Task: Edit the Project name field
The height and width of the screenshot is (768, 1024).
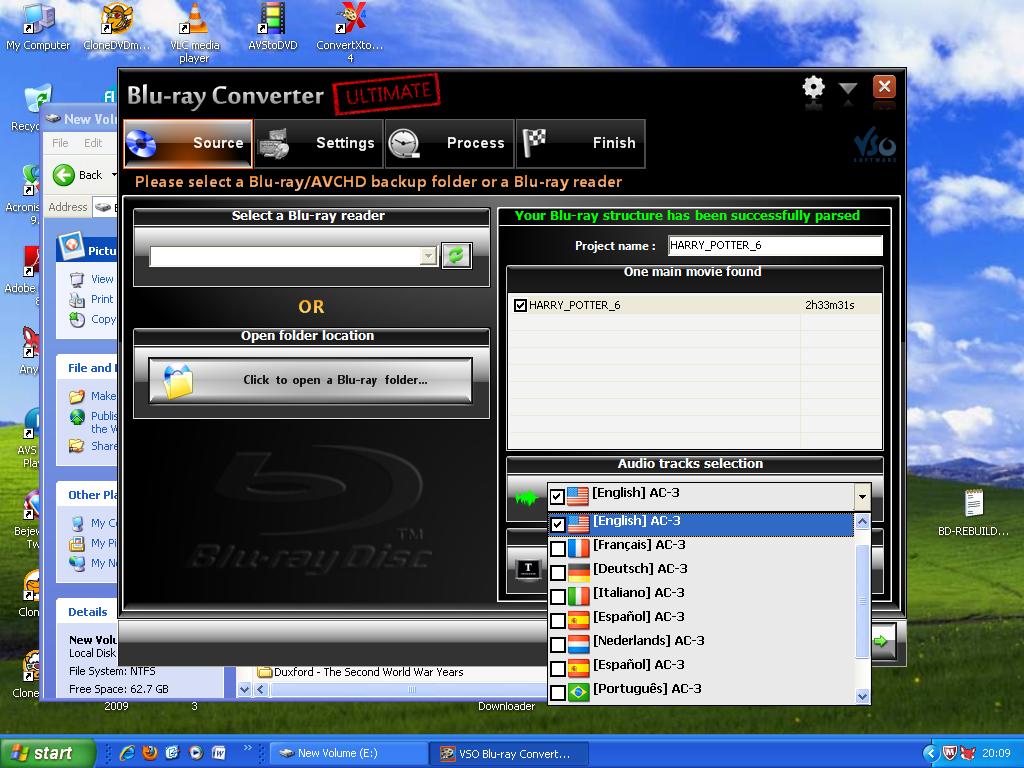Action: [775, 246]
